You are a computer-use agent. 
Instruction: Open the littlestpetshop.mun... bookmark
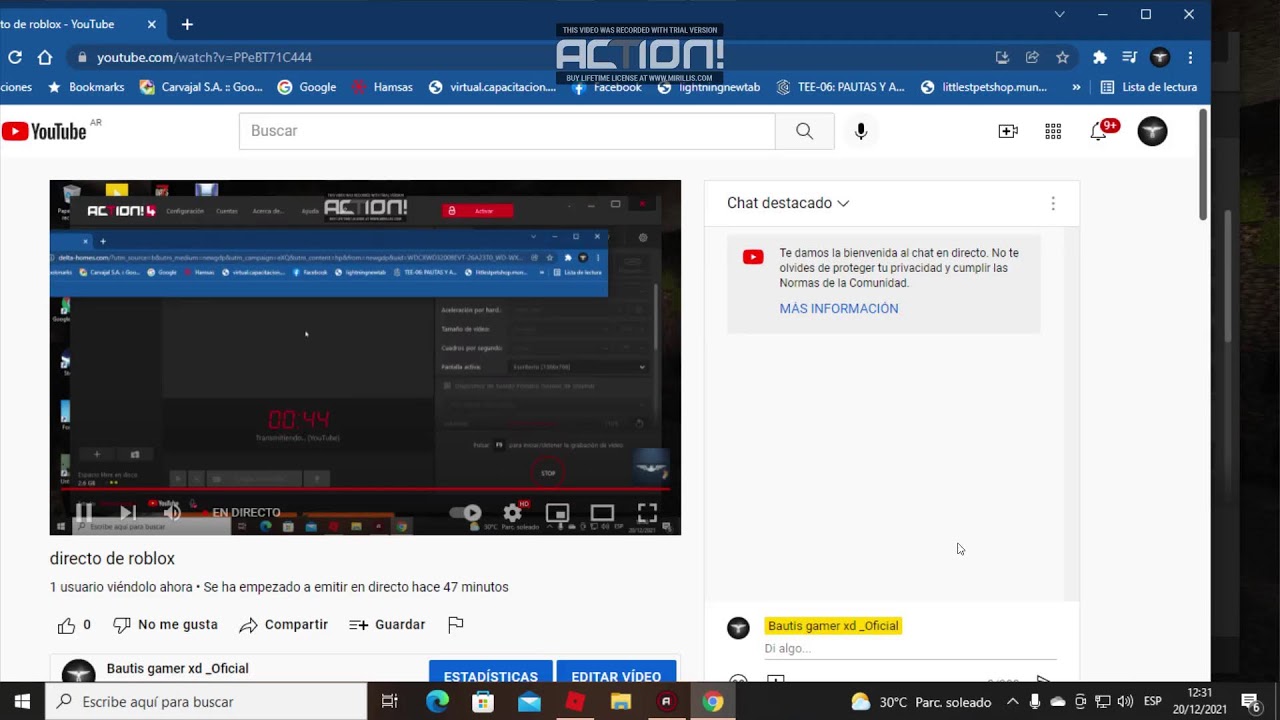983,87
